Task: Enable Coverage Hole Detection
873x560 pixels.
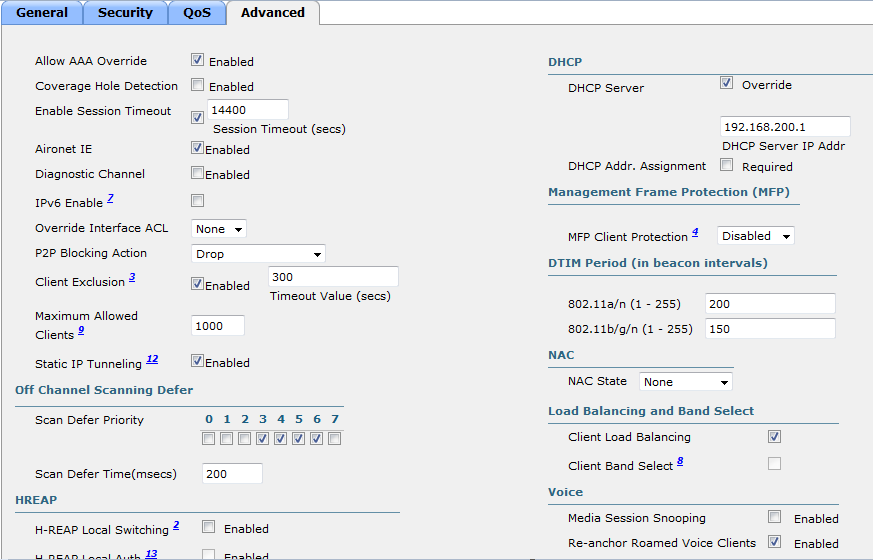Action: (x=198, y=85)
